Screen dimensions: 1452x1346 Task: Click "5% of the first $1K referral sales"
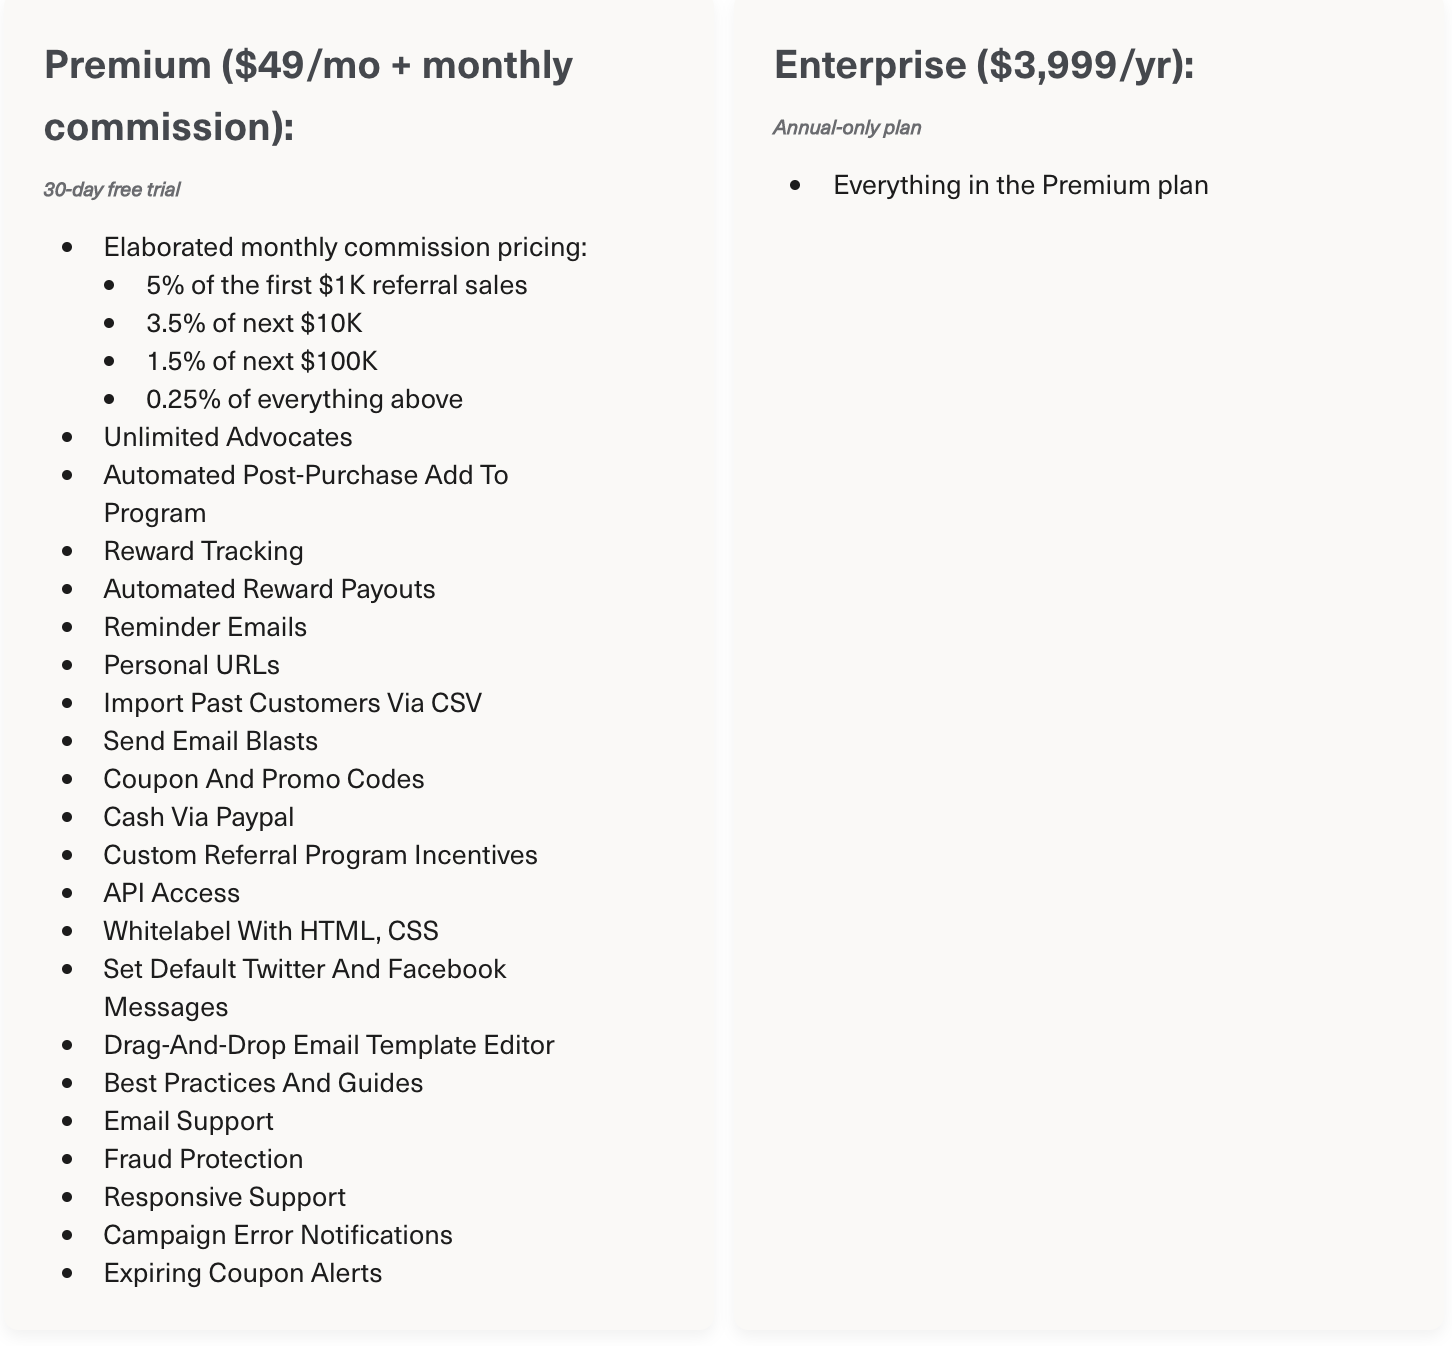(x=336, y=285)
